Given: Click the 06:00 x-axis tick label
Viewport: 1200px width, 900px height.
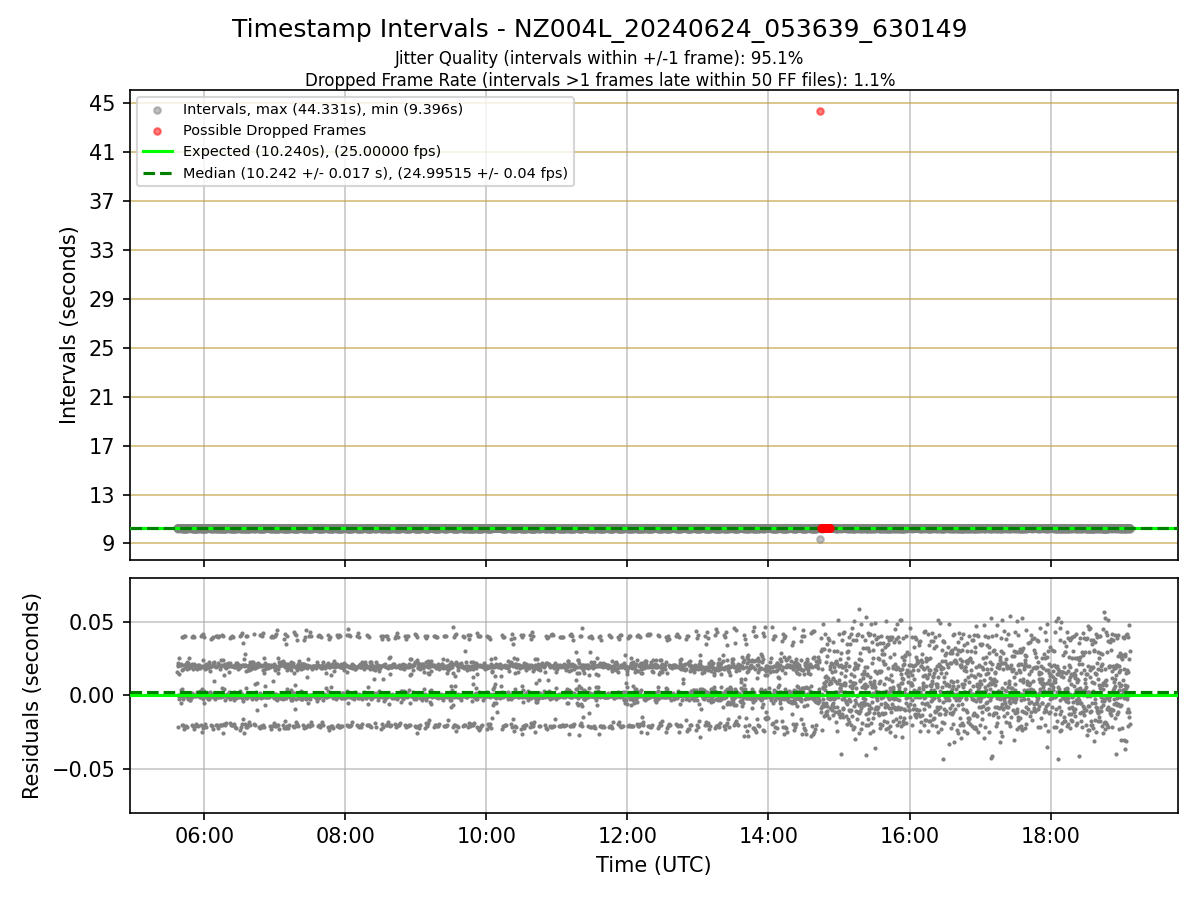Looking at the screenshot, I should click(x=204, y=834).
